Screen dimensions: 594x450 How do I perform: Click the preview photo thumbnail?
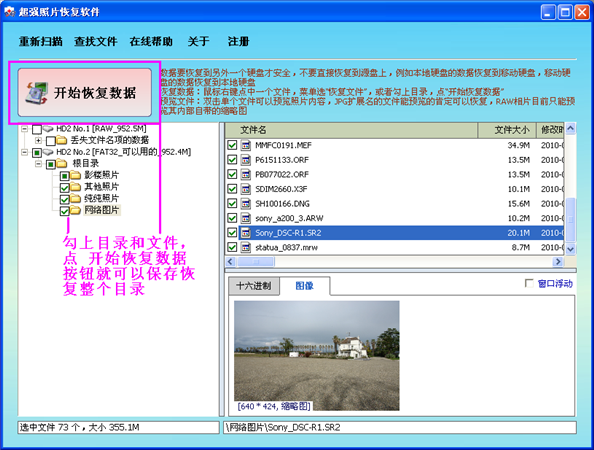click(317, 356)
